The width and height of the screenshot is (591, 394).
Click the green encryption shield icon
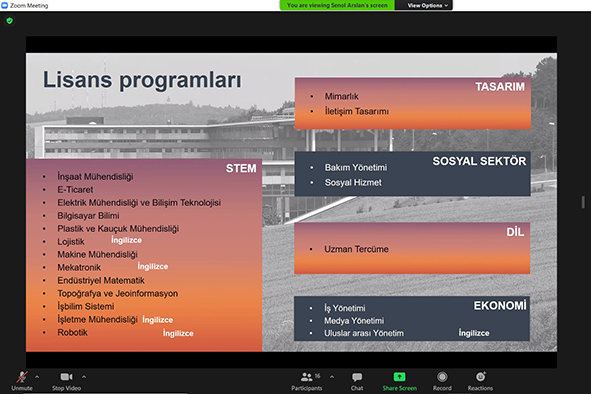point(10,21)
